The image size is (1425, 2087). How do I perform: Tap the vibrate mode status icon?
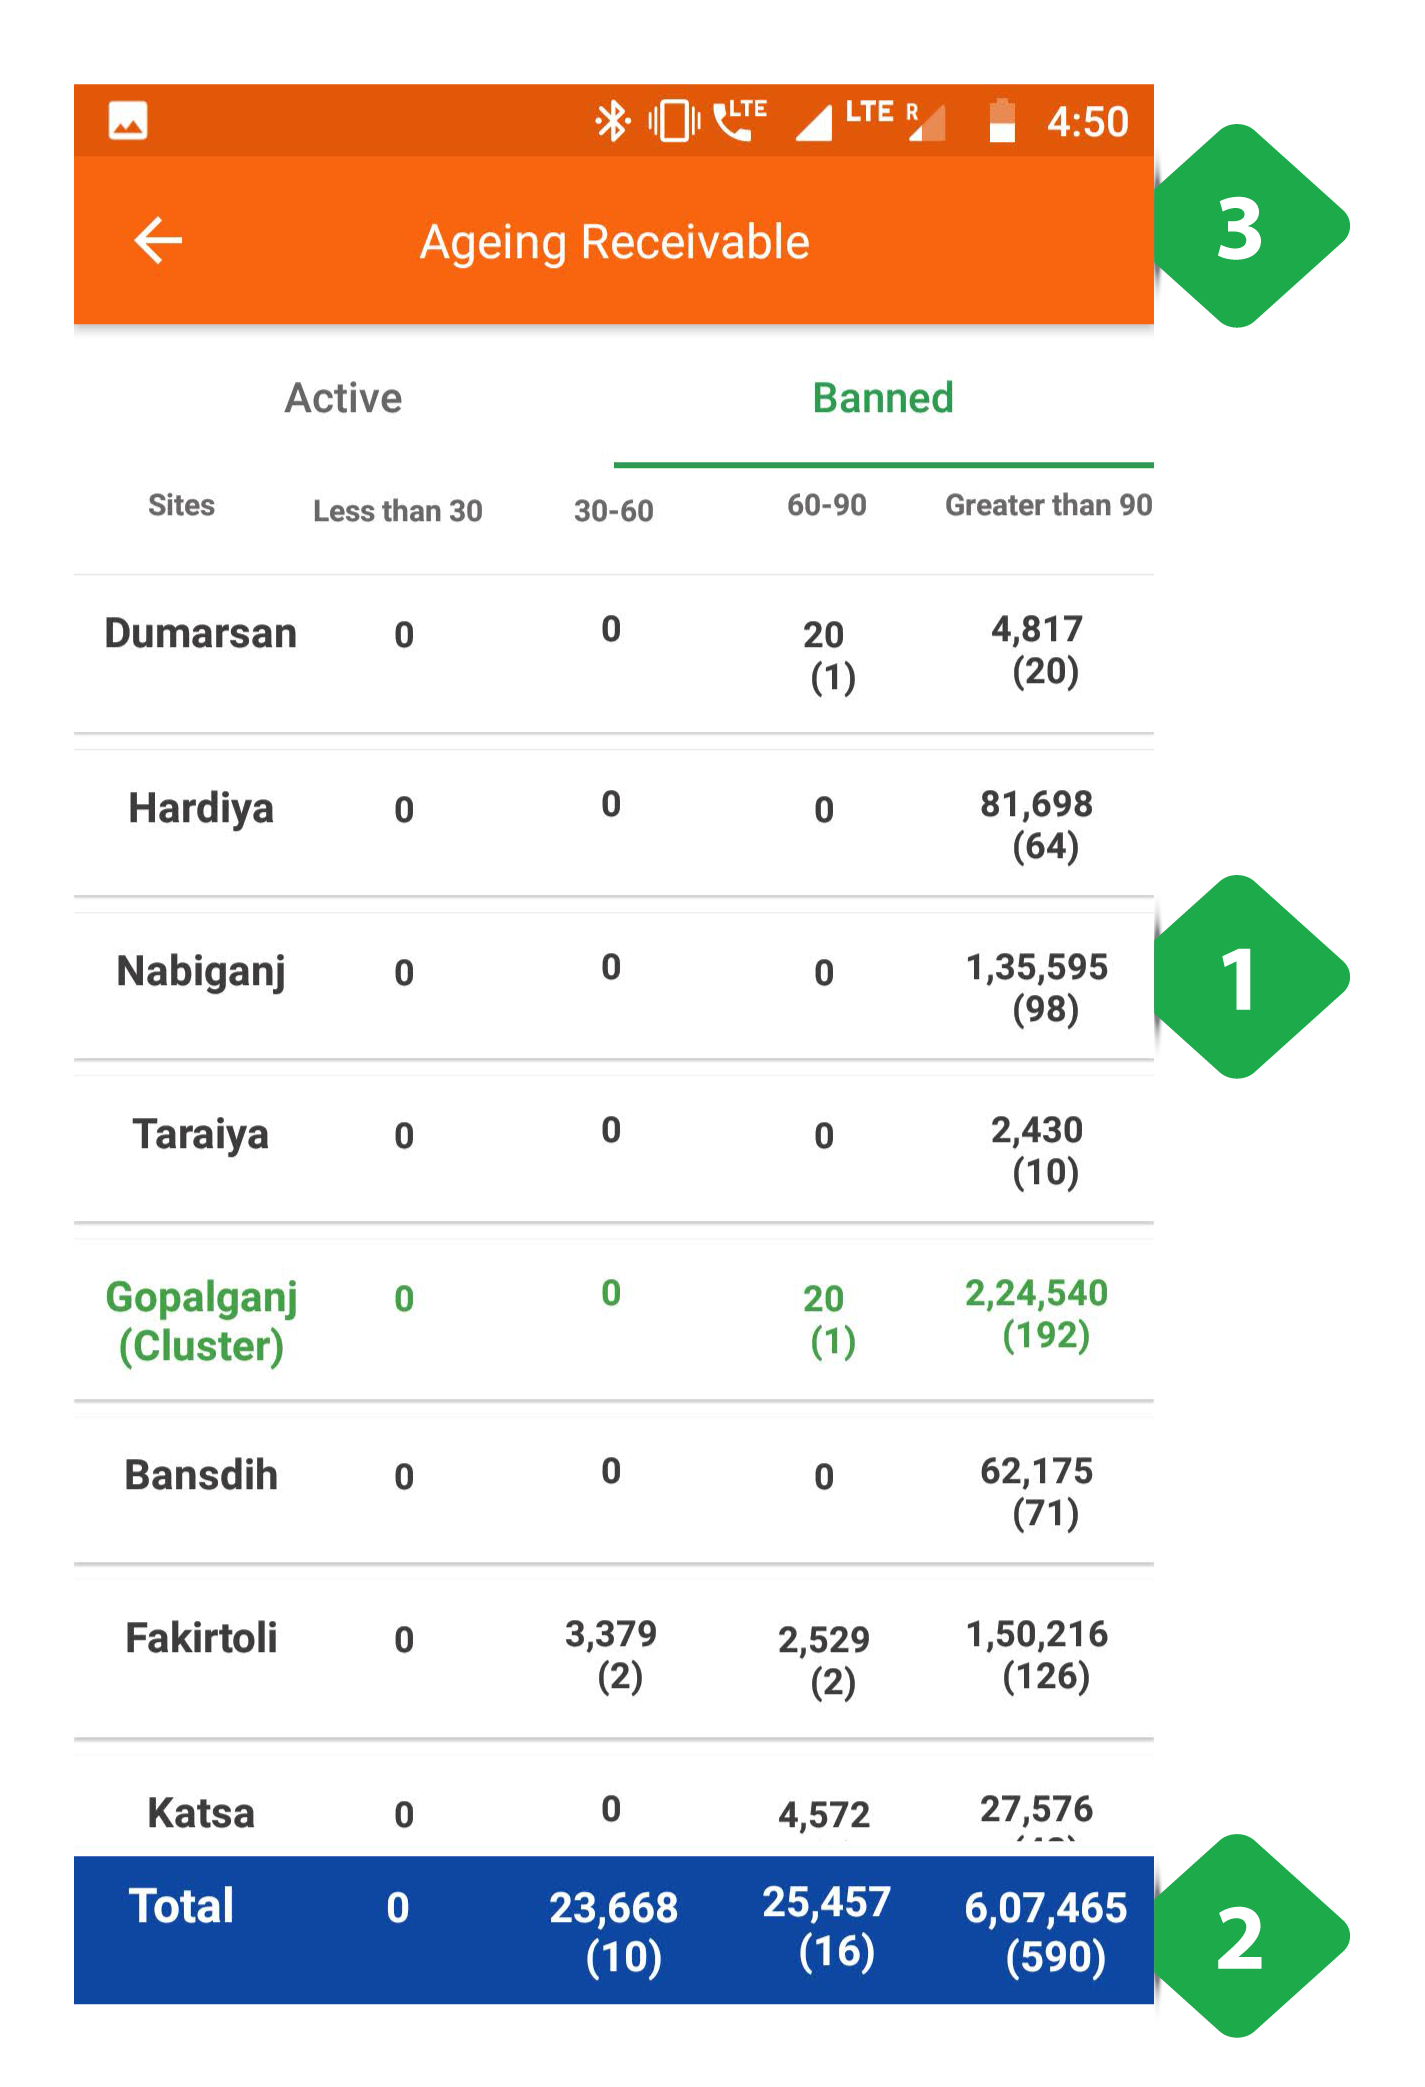pos(674,121)
